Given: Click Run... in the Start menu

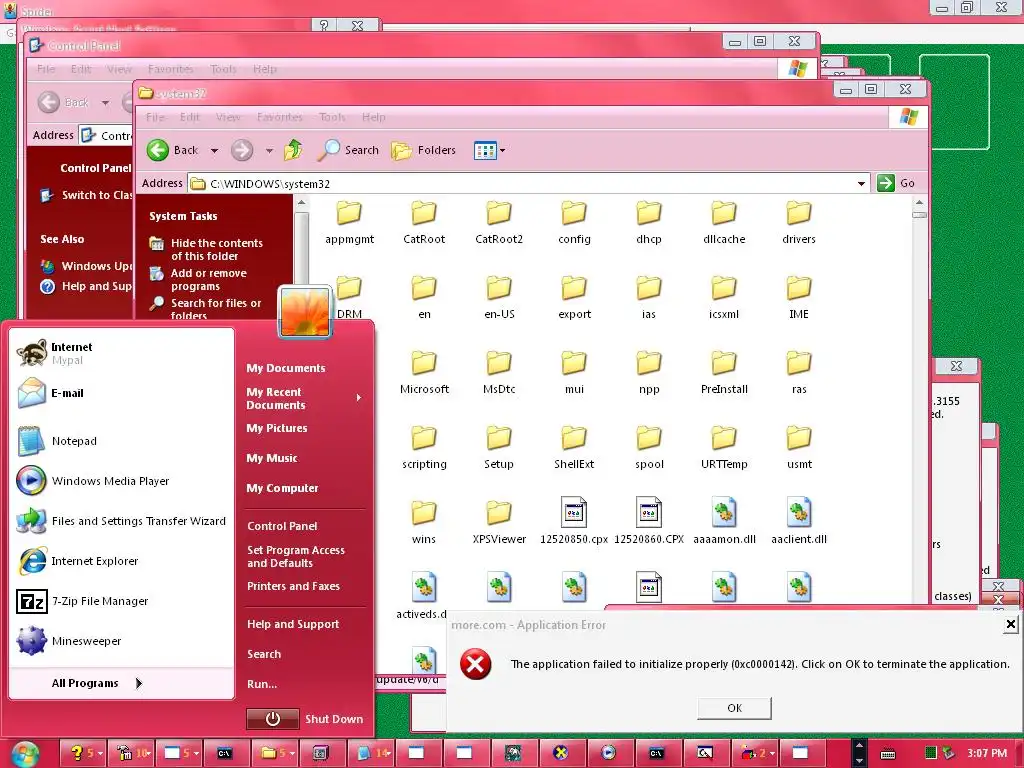Looking at the screenshot, I should [262, 684].
